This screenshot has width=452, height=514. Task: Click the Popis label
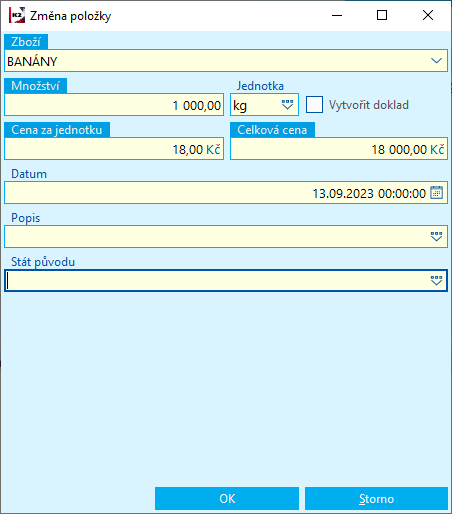pos(26,218)
